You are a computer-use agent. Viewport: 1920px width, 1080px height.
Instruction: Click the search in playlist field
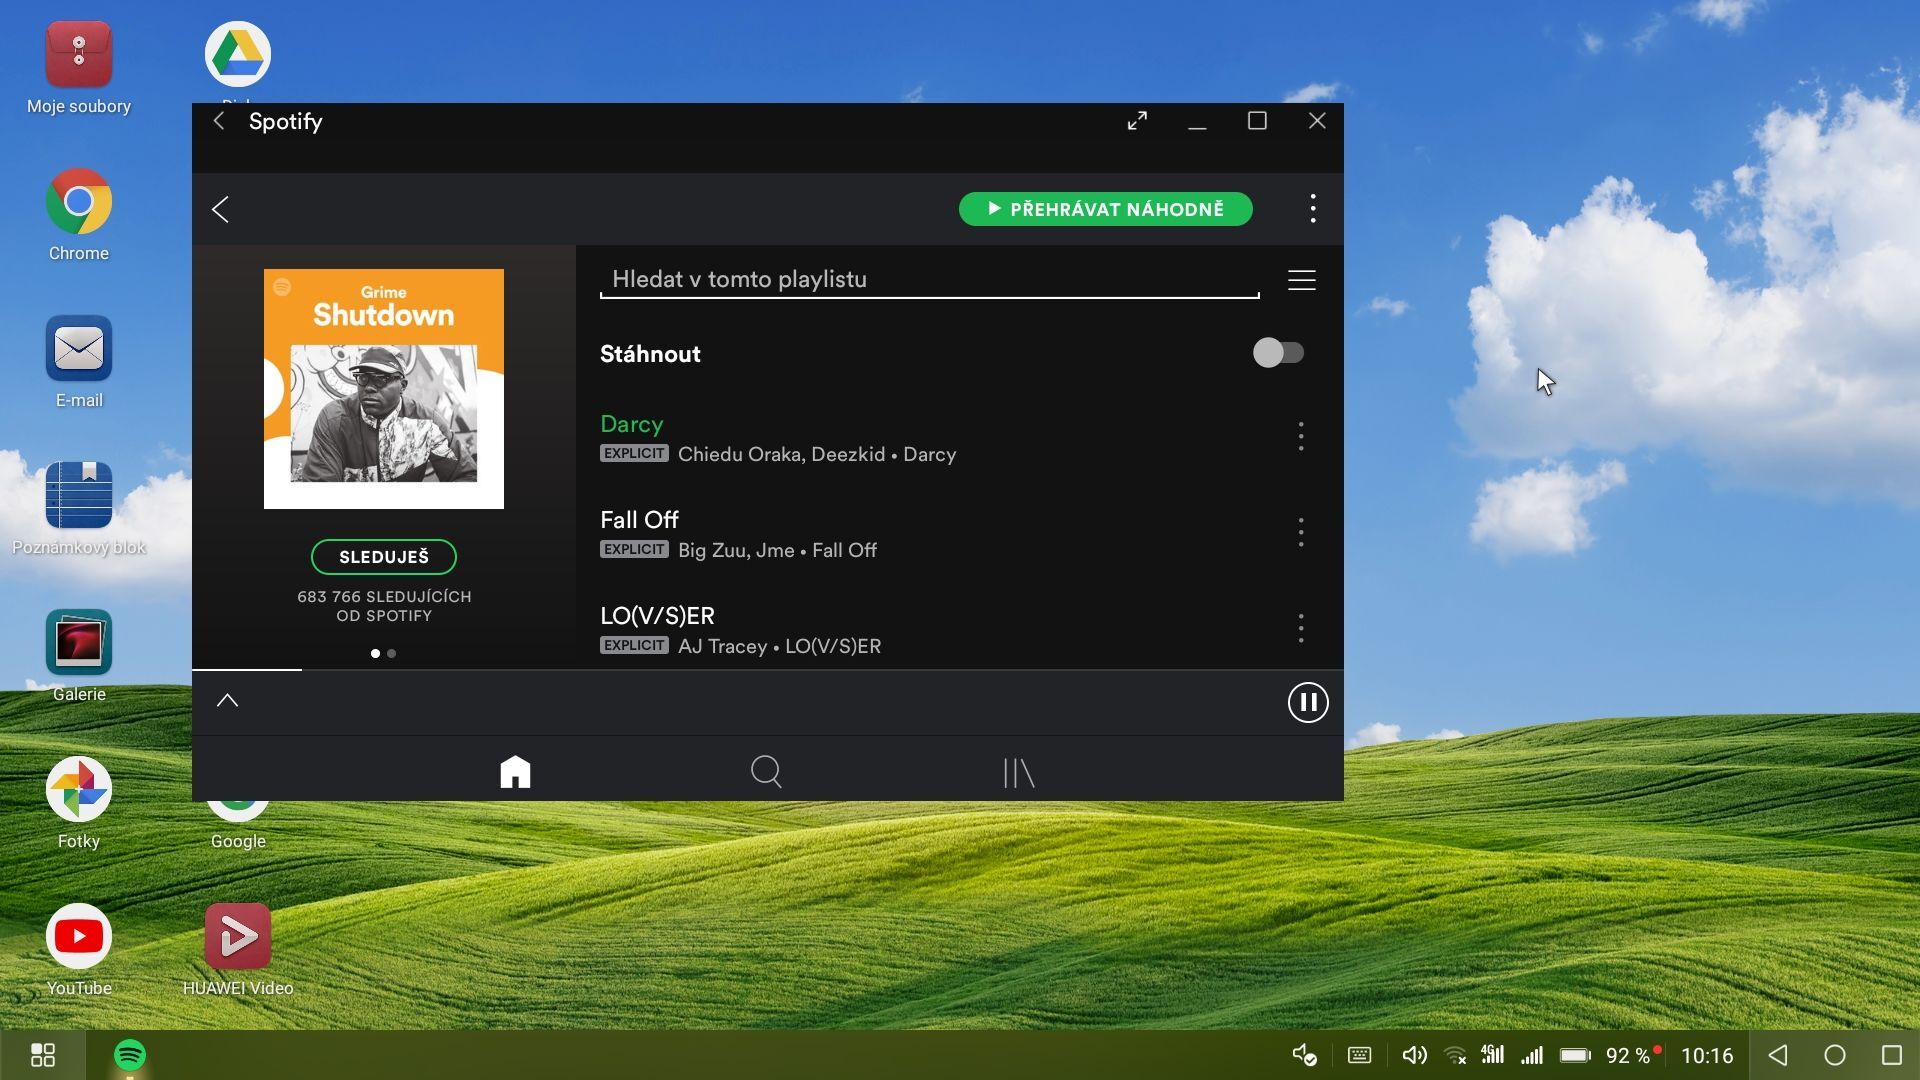[928, 280]
